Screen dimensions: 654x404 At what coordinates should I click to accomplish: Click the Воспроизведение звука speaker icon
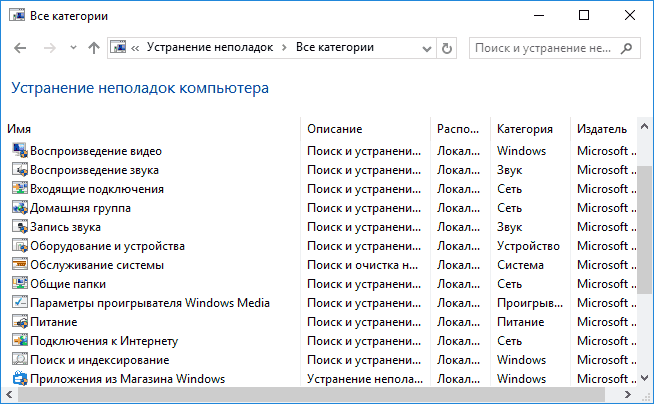pyautogui.click(x=19, y=170)
